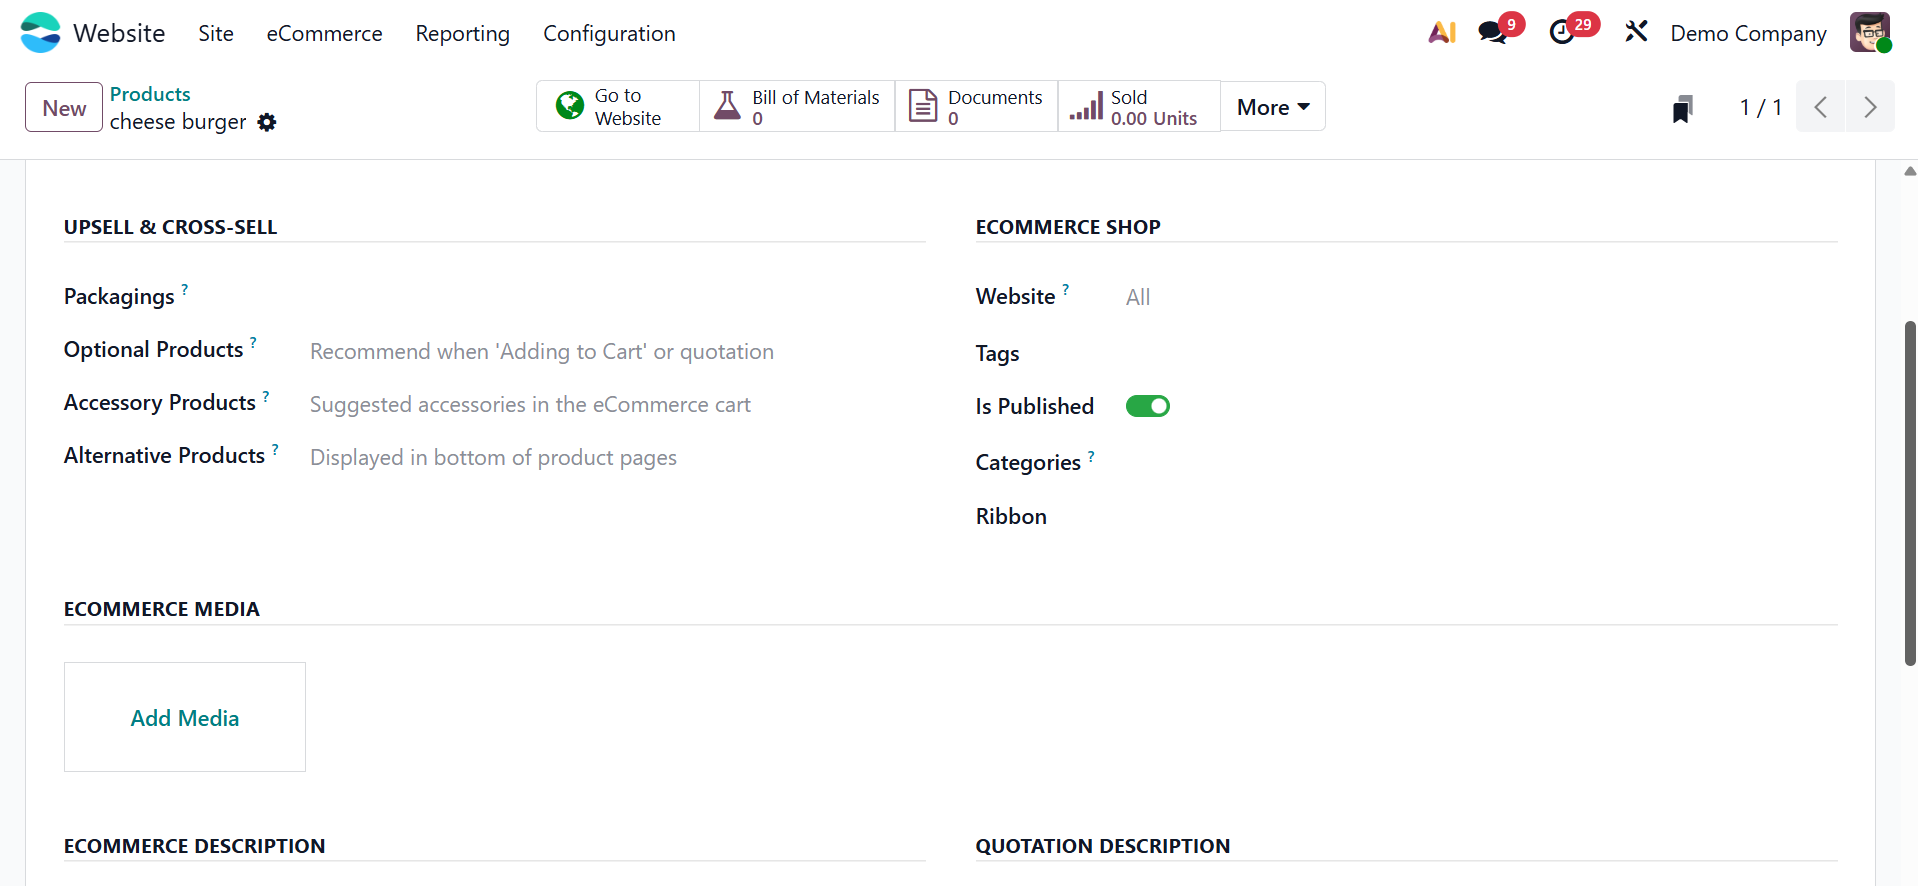This screenshot has width=1918, height=886.
Task: Open the activities clock icon
Action: pyautogui.click(x=1562, y=33)
